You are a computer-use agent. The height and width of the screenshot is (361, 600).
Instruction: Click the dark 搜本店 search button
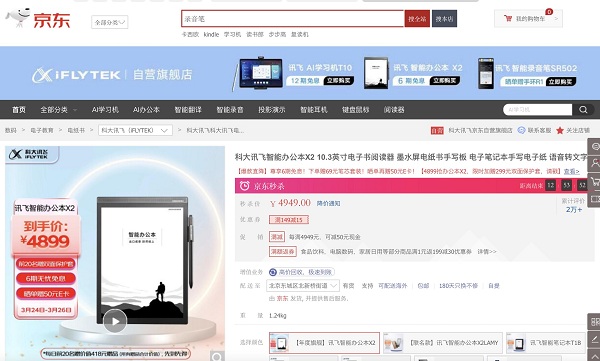(444, 19)
